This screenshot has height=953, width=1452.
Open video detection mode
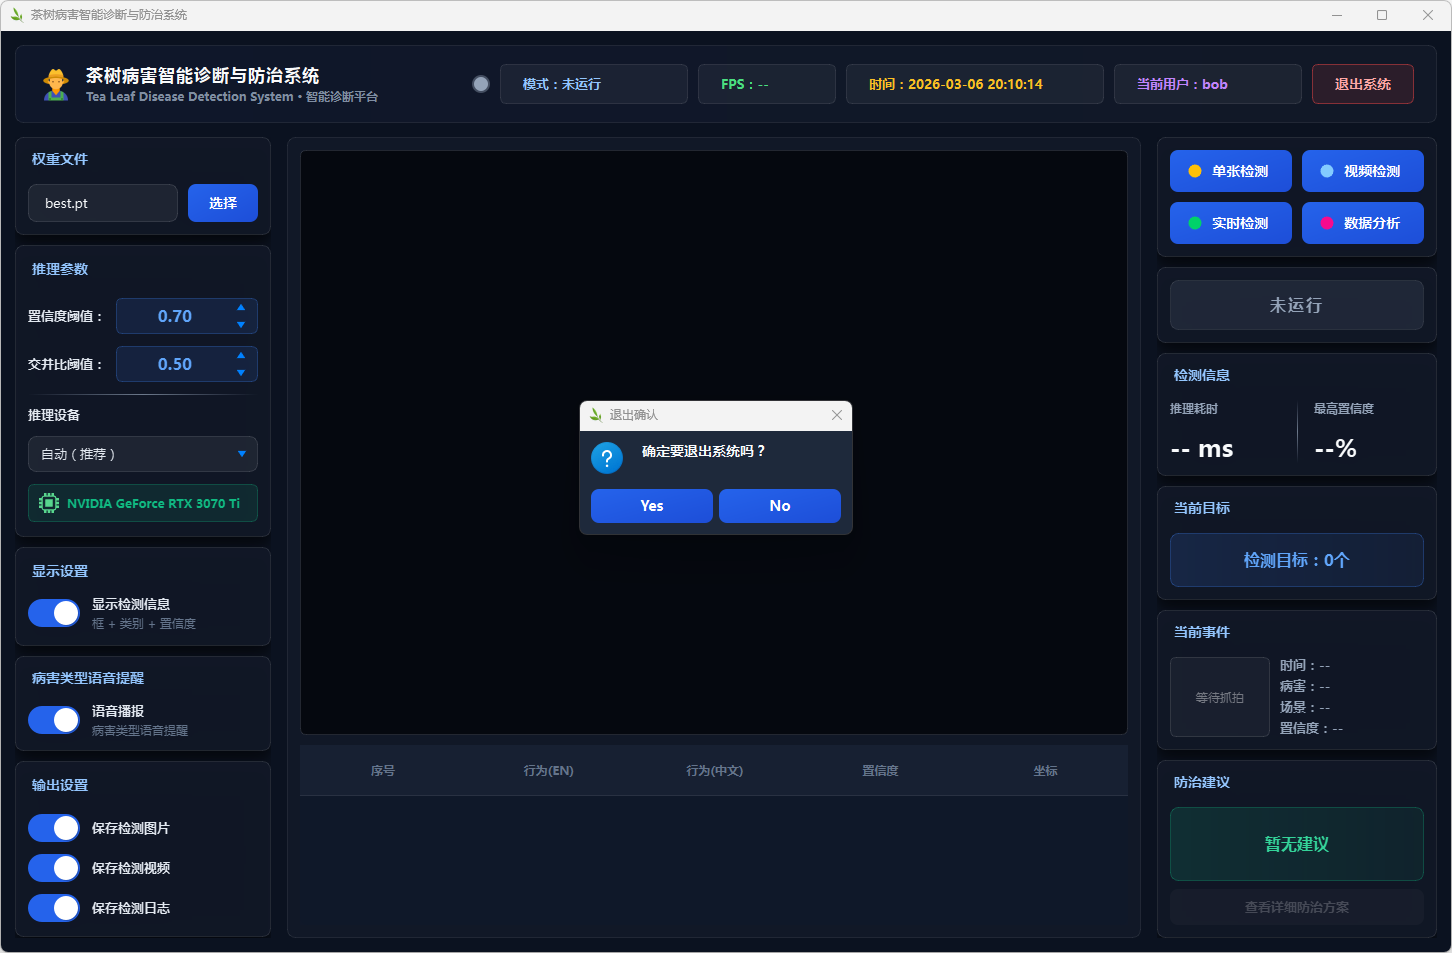point(1362,171)
